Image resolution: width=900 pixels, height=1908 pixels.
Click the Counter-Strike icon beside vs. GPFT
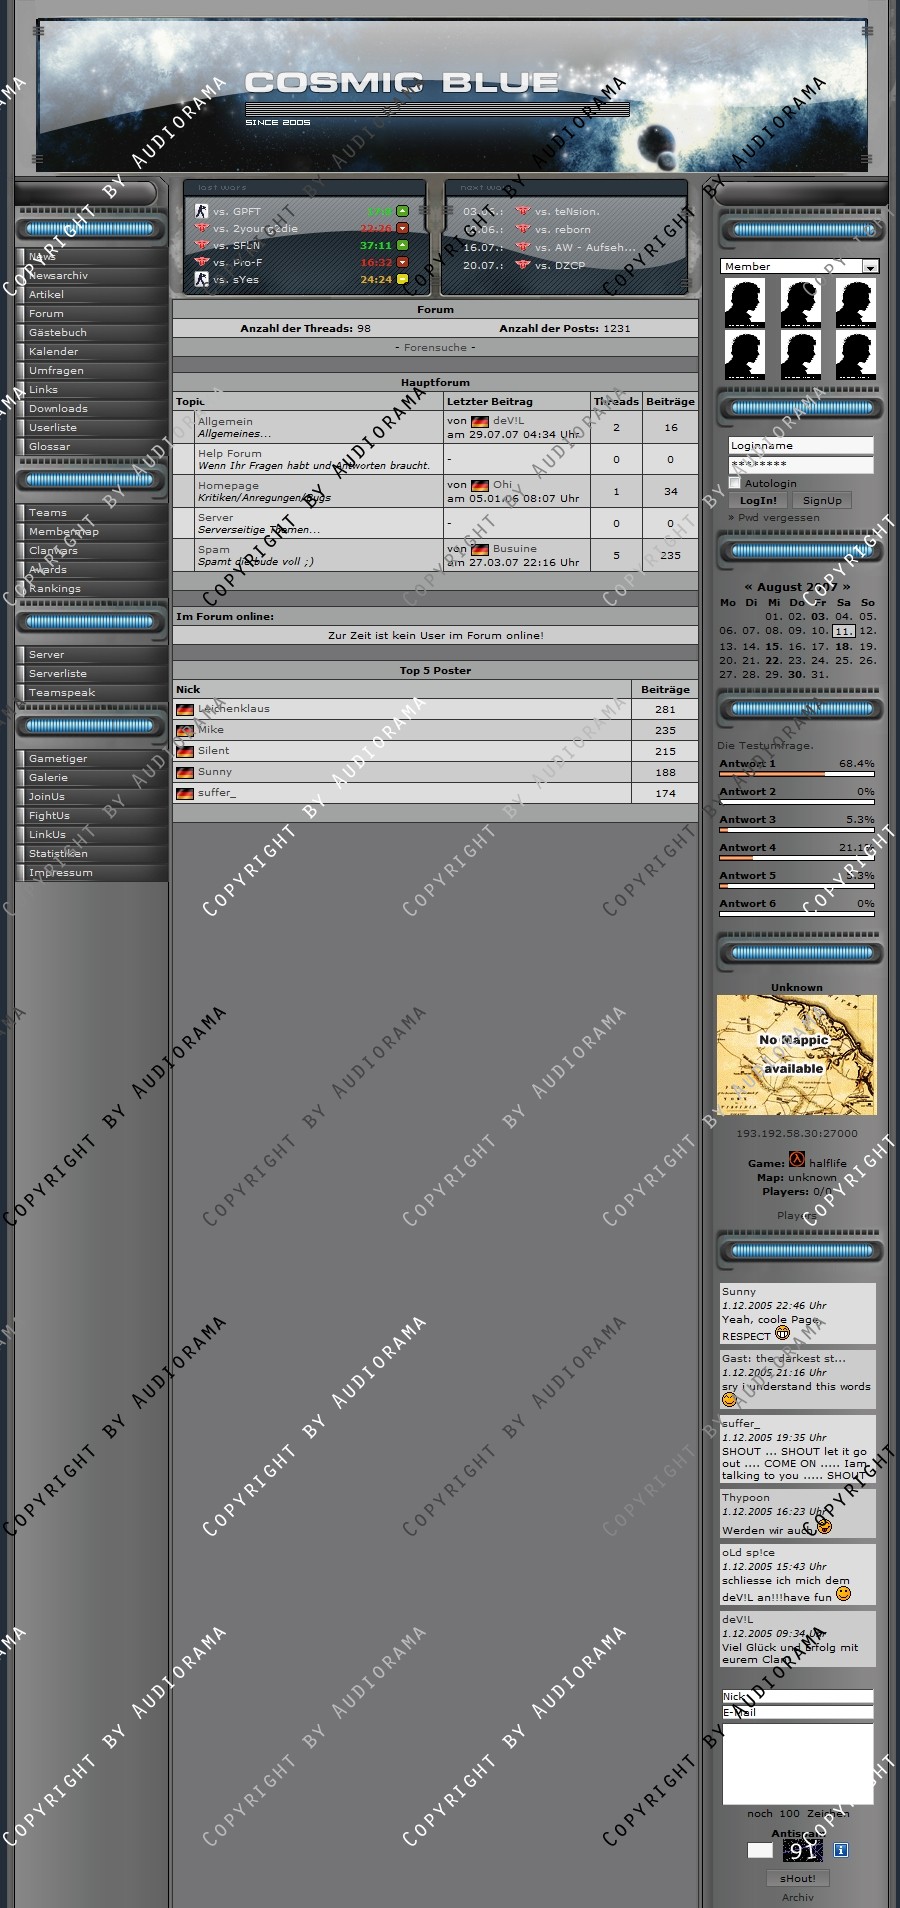[201, 211]
